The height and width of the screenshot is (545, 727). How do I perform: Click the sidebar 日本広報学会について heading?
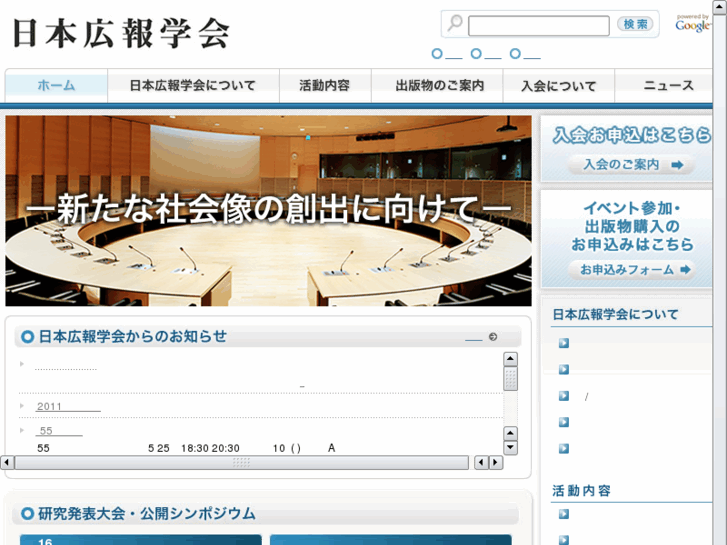click(615, 314)
